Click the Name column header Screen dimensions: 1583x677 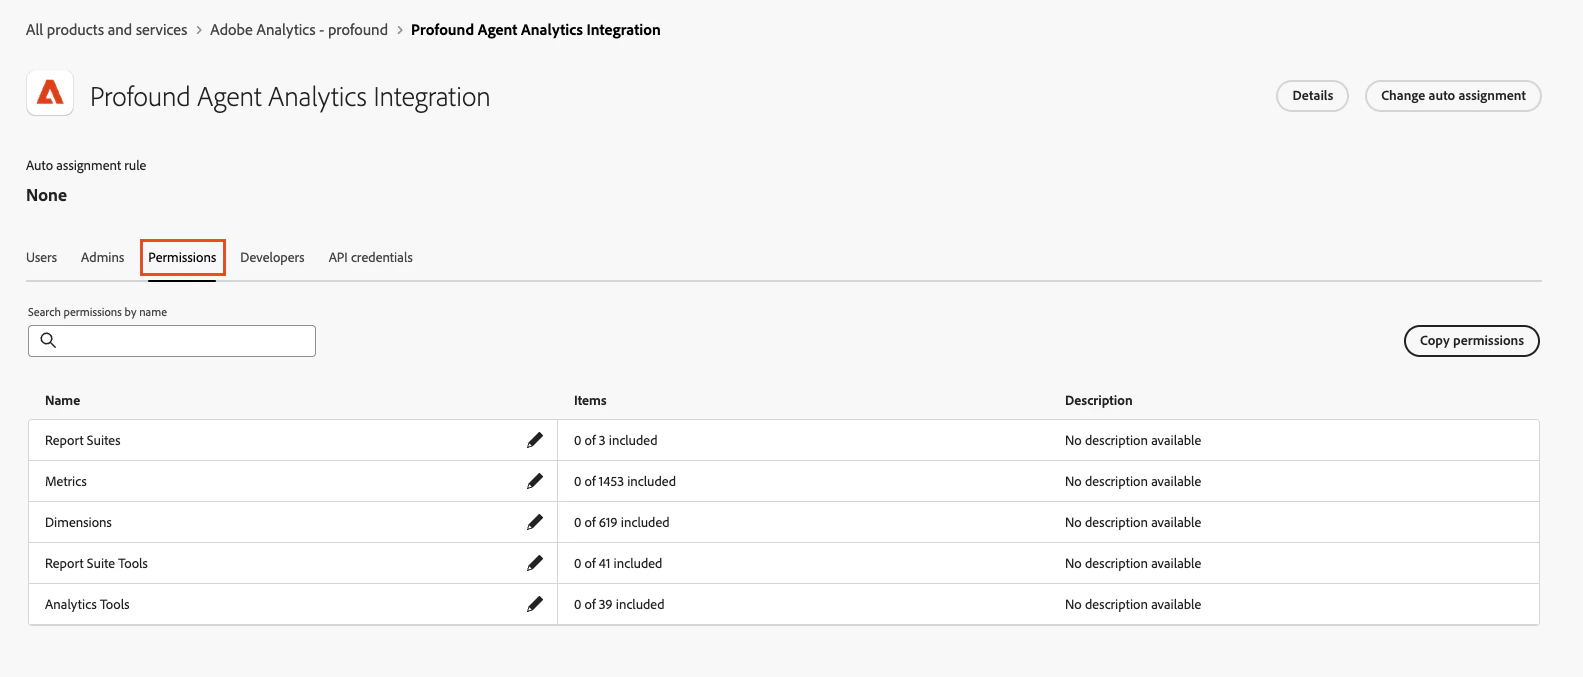pyautogui.click(x=62, y=400)
